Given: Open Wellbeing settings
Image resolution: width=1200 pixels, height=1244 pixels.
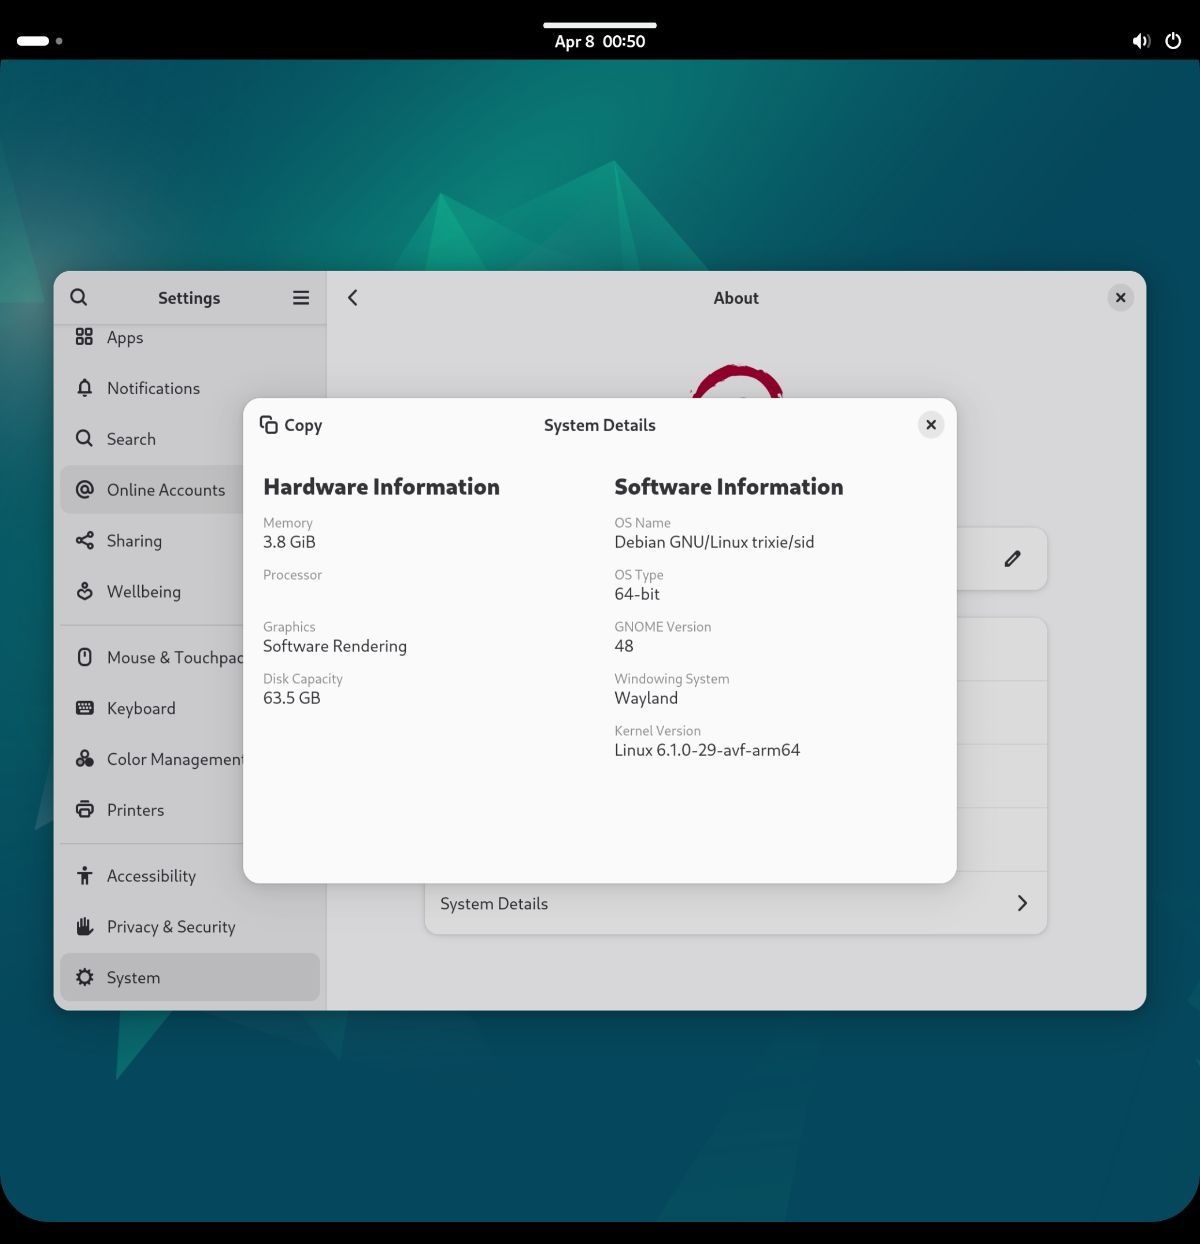Looking at the screenshot, I should click(x=143, y=592).
